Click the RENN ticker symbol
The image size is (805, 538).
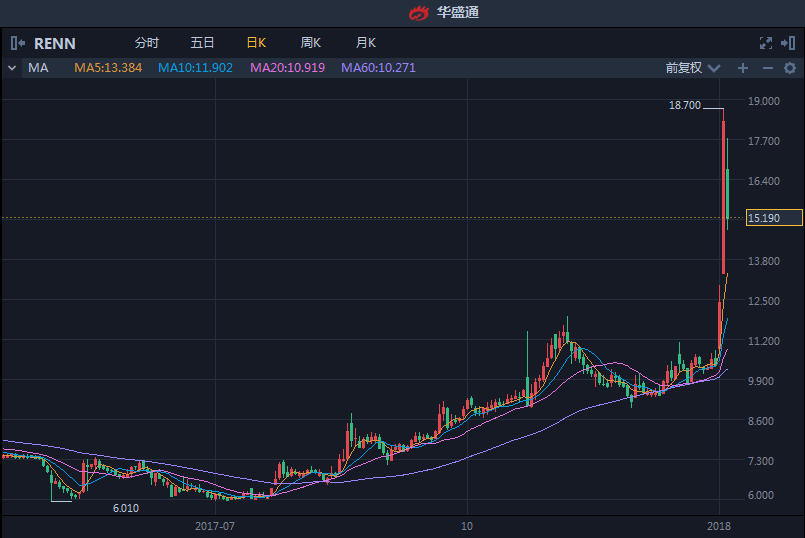(54, 44)
